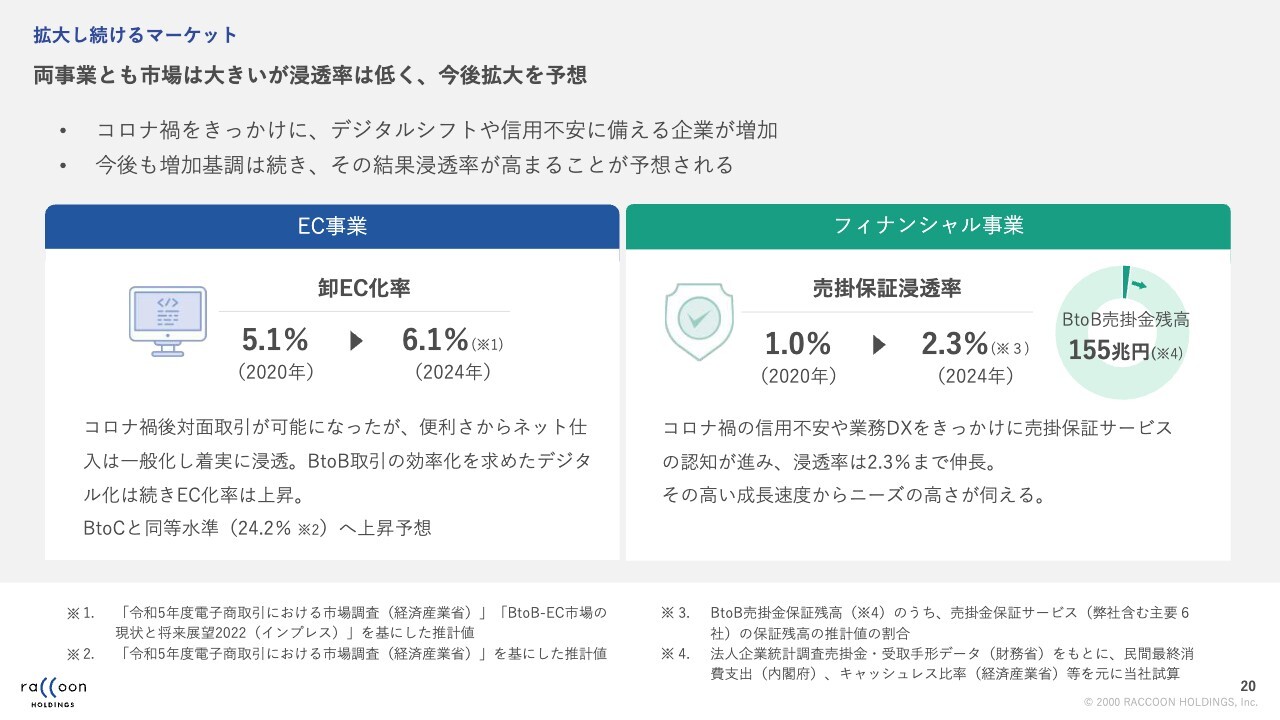The height and width of the screenshot is (720, 1280).
Task: Click the 6.1% value for 2024
Action: (x=436, y=340)
